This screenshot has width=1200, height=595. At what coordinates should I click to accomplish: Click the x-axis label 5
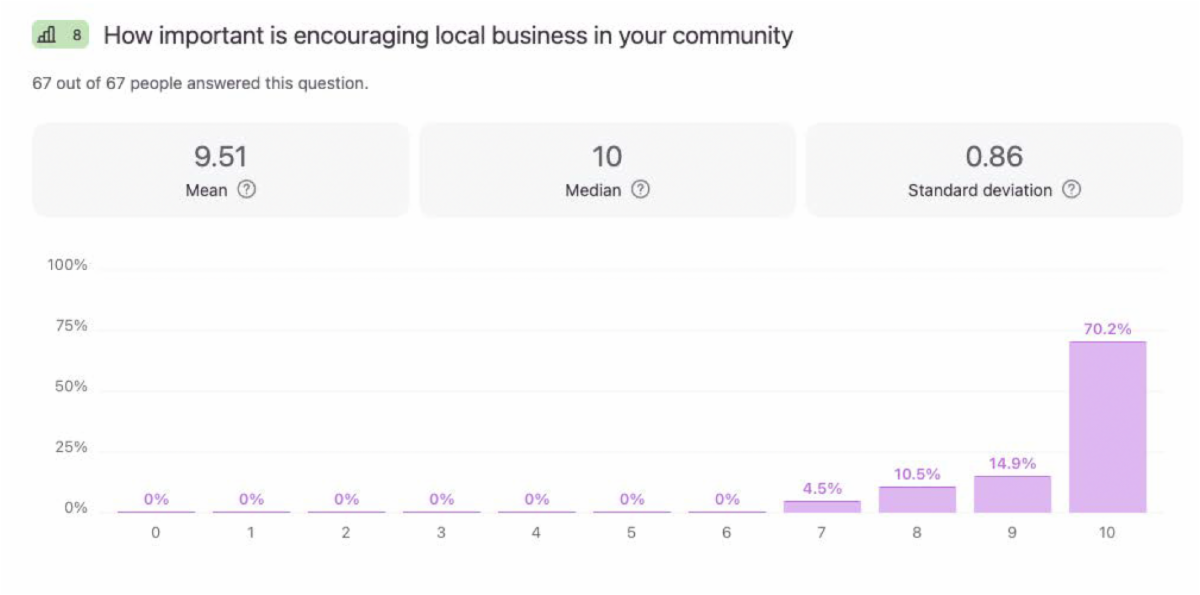pyautogui.click(x=631, y=533)
